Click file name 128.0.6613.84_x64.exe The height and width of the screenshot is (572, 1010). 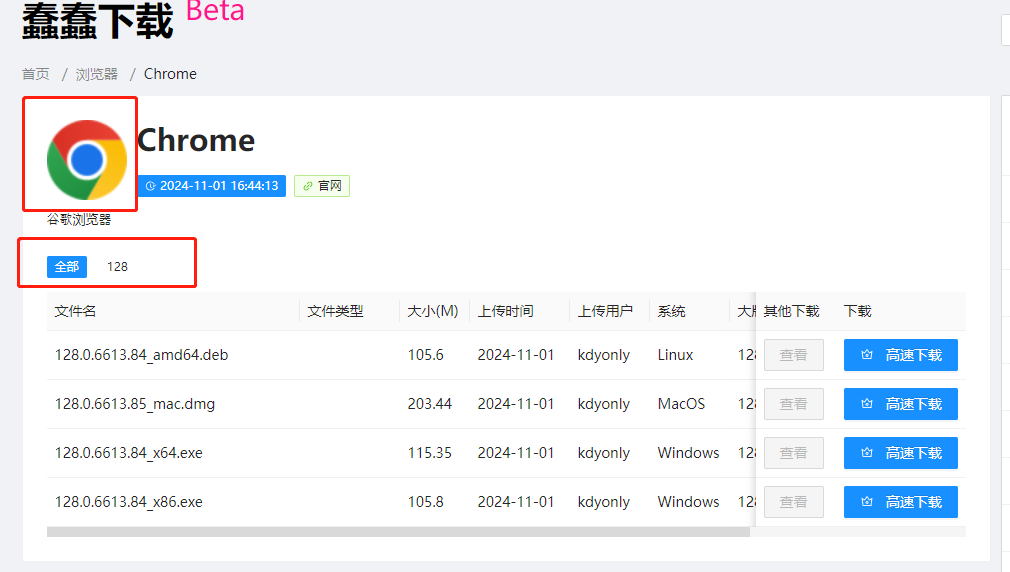(x=128, y=453)
